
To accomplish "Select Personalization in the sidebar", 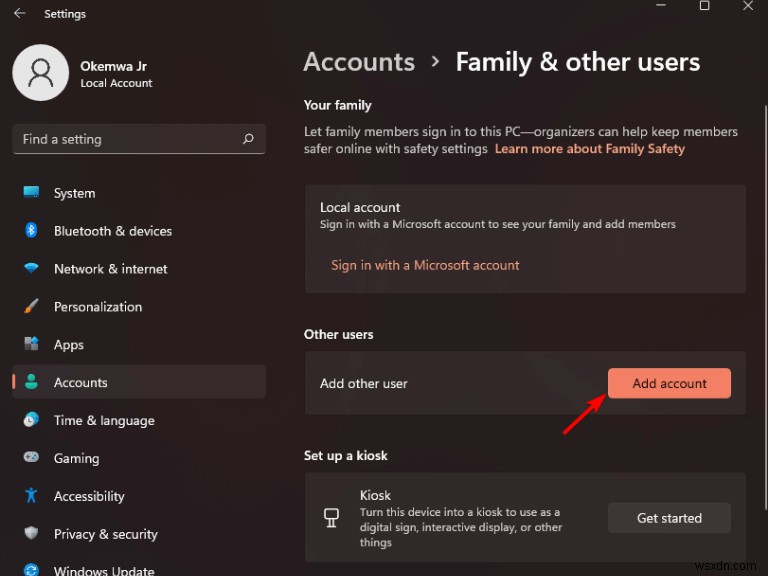I will pos(139,307).
